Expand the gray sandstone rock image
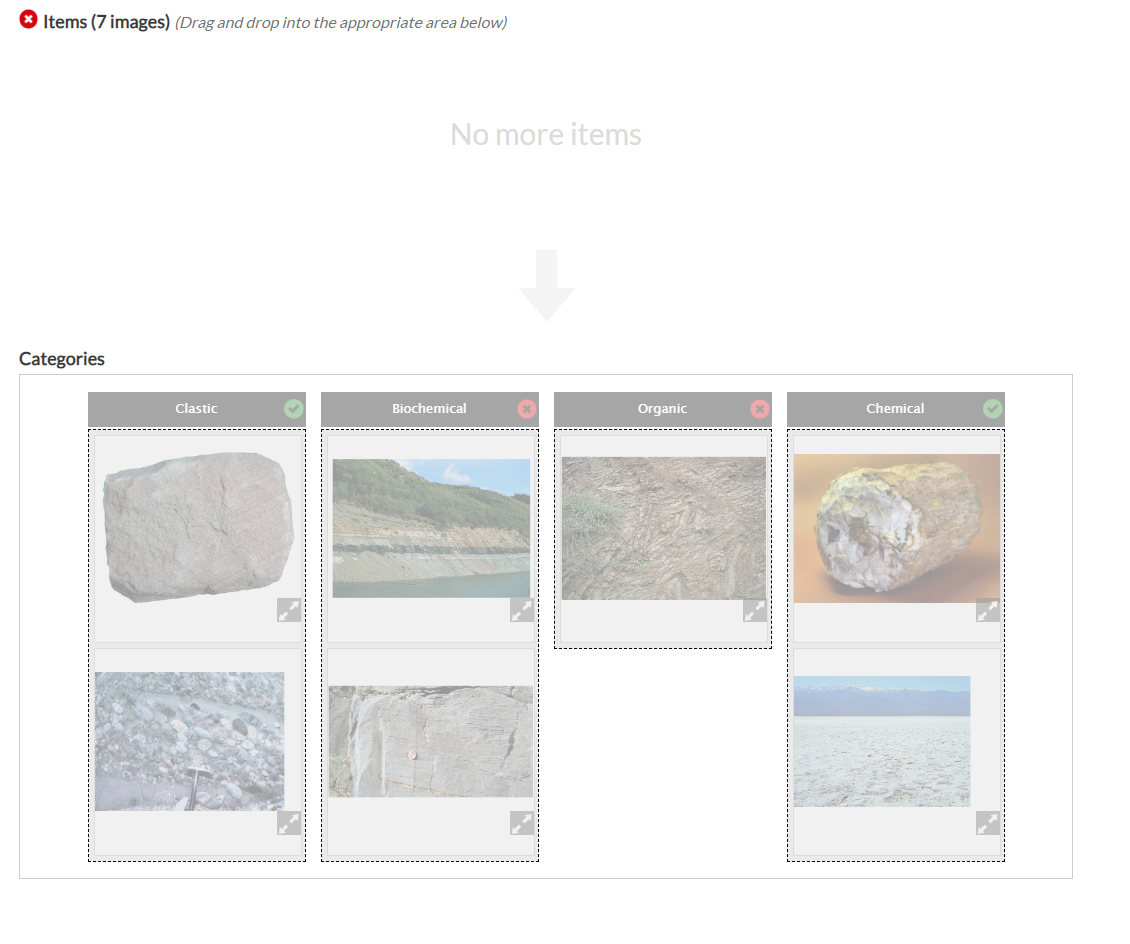This screenshot has height=944, width=1130. [x=289, y=610]
